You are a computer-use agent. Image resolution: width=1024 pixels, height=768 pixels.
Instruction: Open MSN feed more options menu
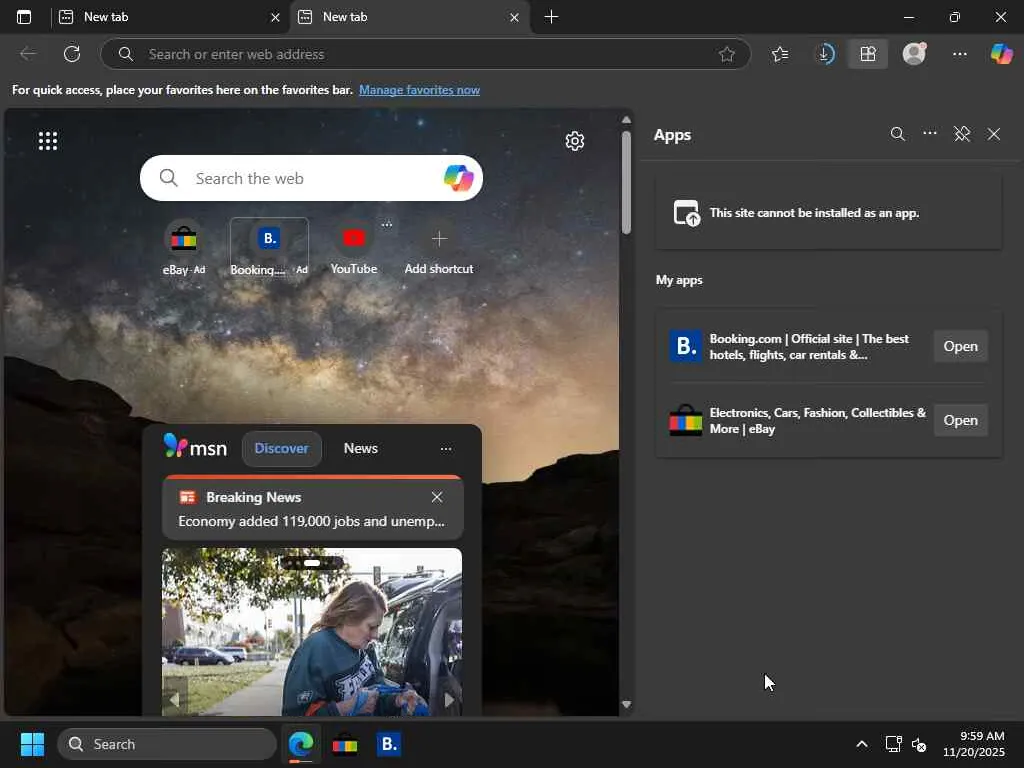point(446,449)
